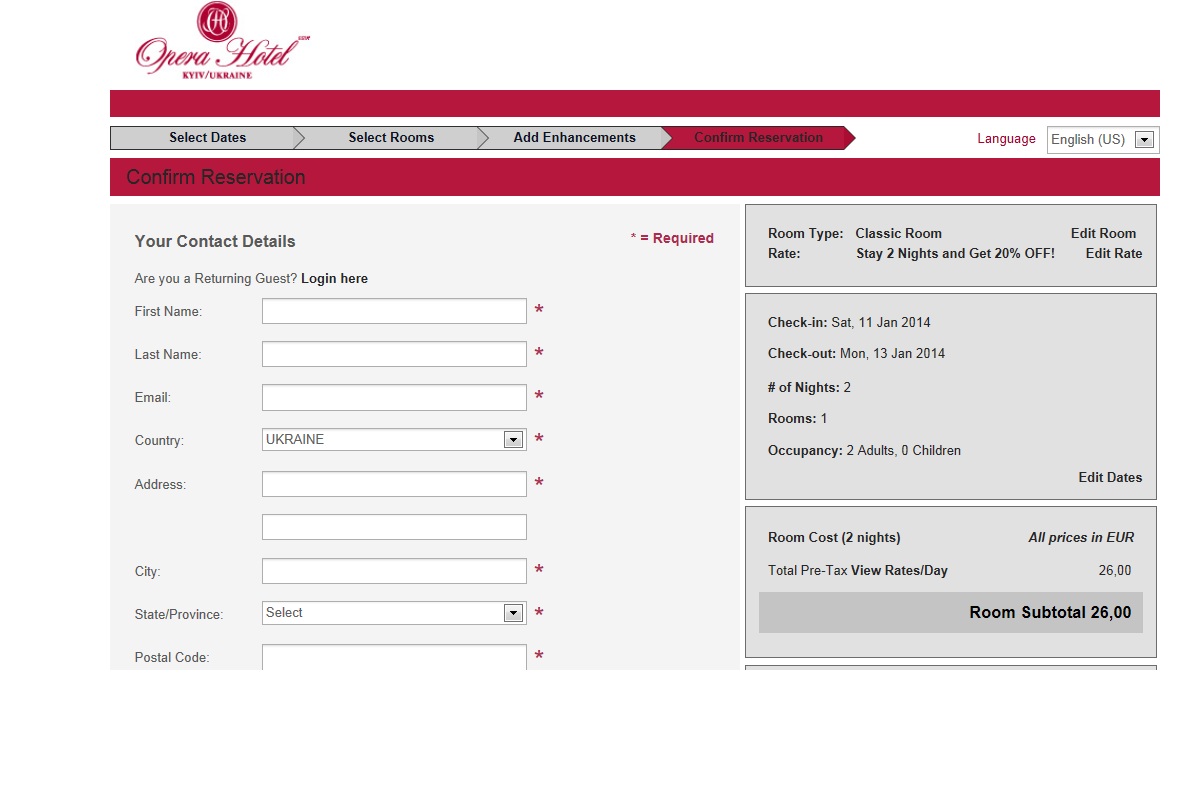
Task: Go to the Select Dates step
Action: [x=207, y=137]
